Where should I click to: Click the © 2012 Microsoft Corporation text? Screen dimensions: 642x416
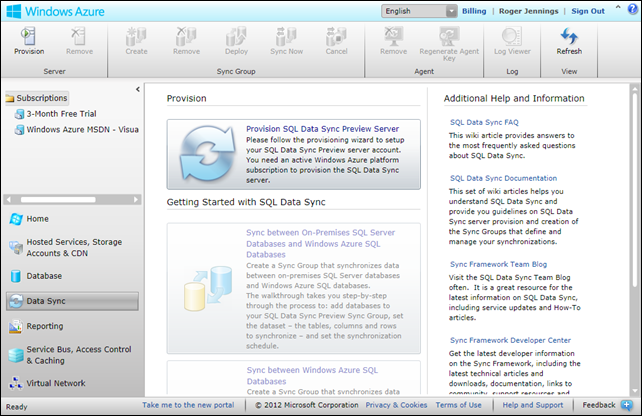click(307, 405)
